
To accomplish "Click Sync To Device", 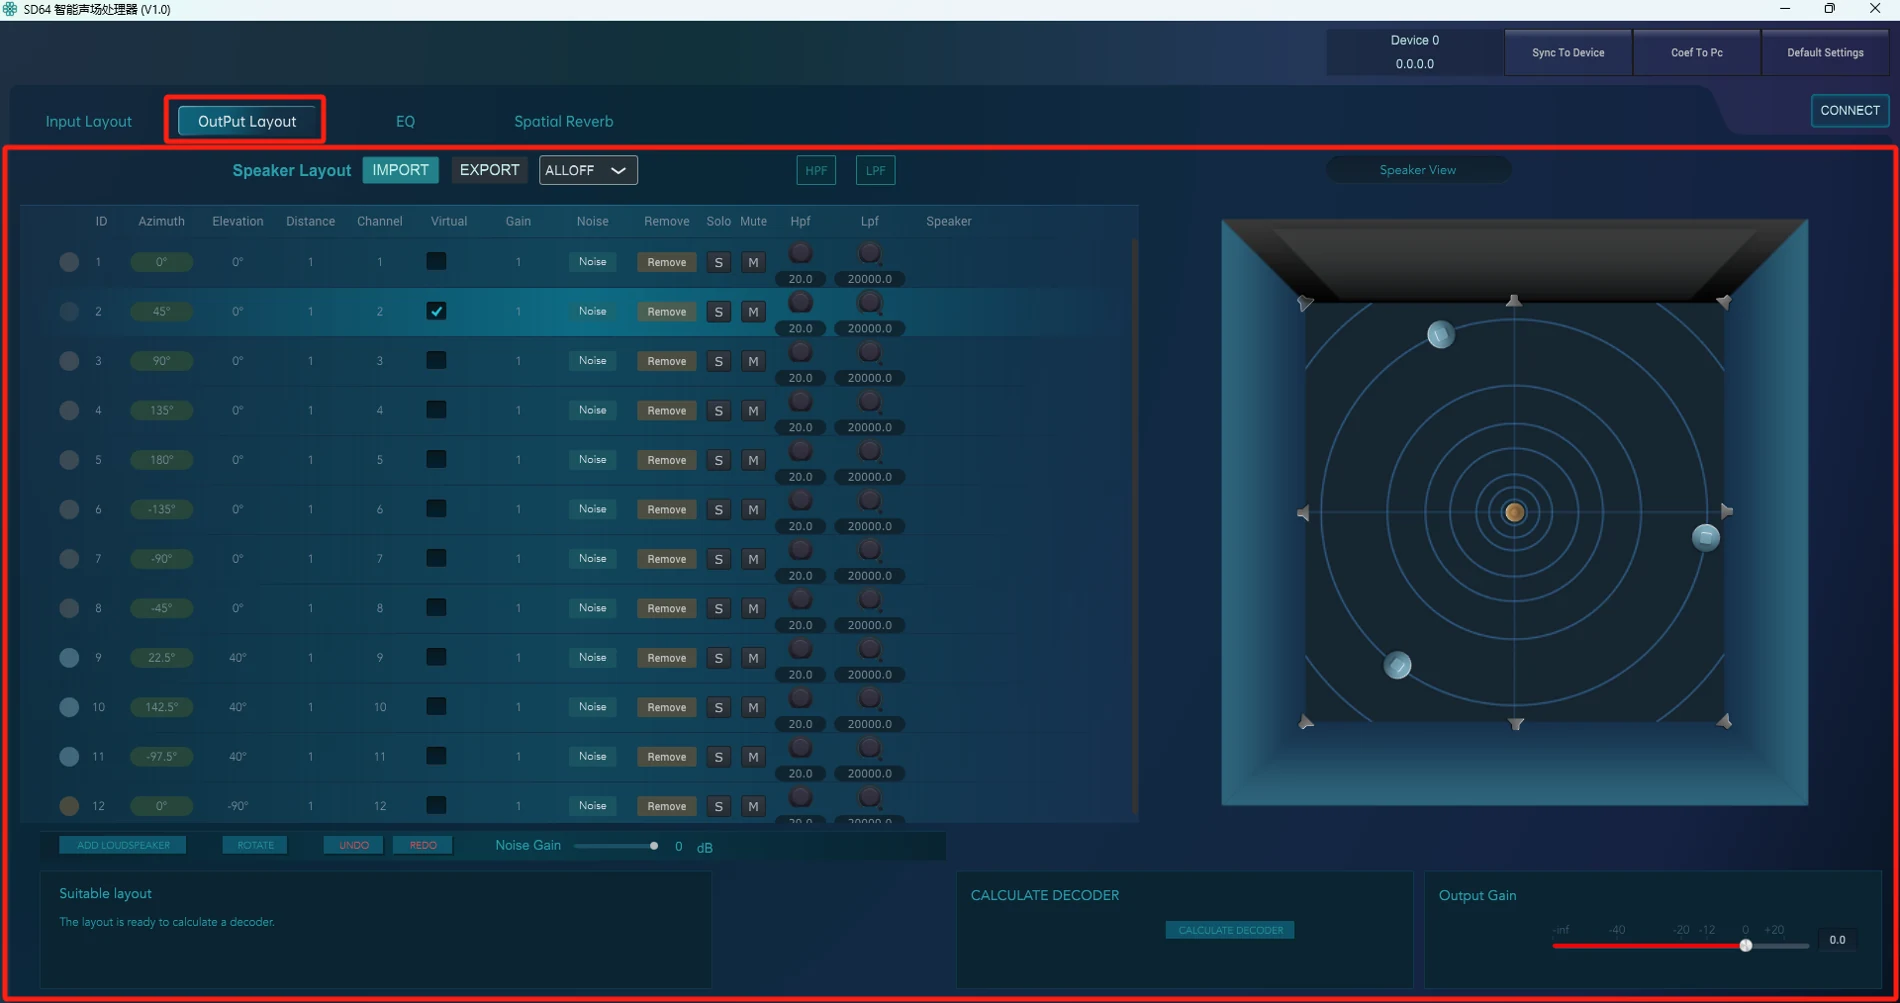I will pos(1568,52).
